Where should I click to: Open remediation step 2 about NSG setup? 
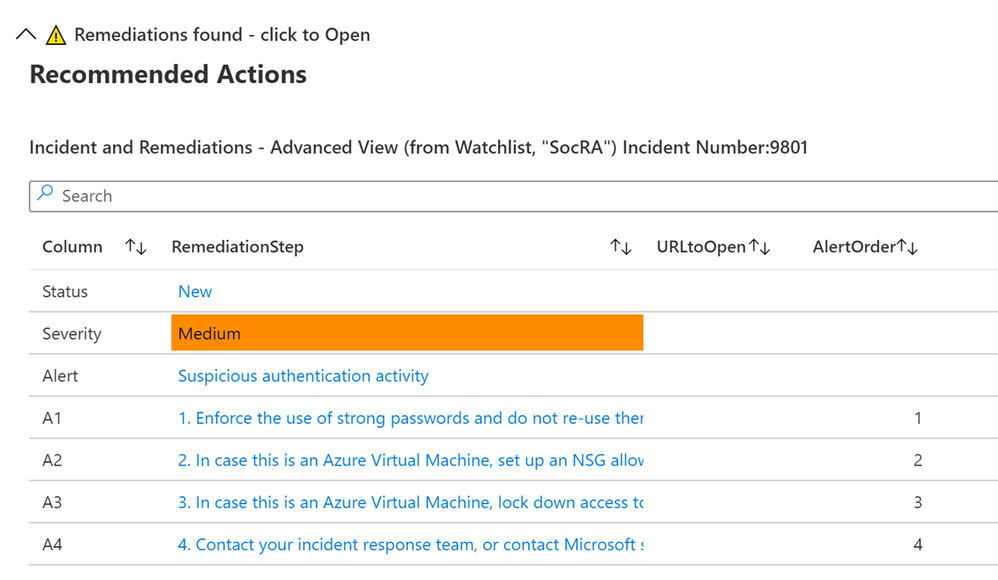[x=410, y=460]
